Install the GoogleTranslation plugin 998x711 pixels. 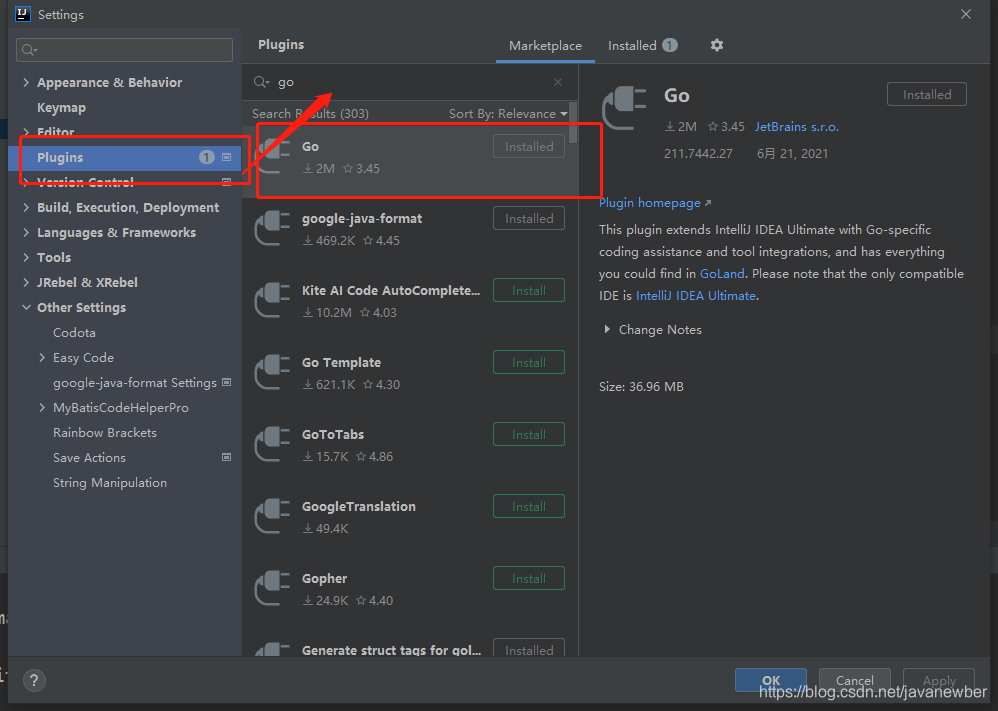[529, 506]
